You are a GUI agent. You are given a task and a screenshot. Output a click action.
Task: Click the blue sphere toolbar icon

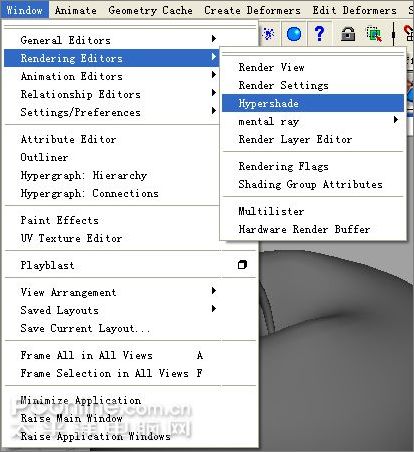point(294,34)
